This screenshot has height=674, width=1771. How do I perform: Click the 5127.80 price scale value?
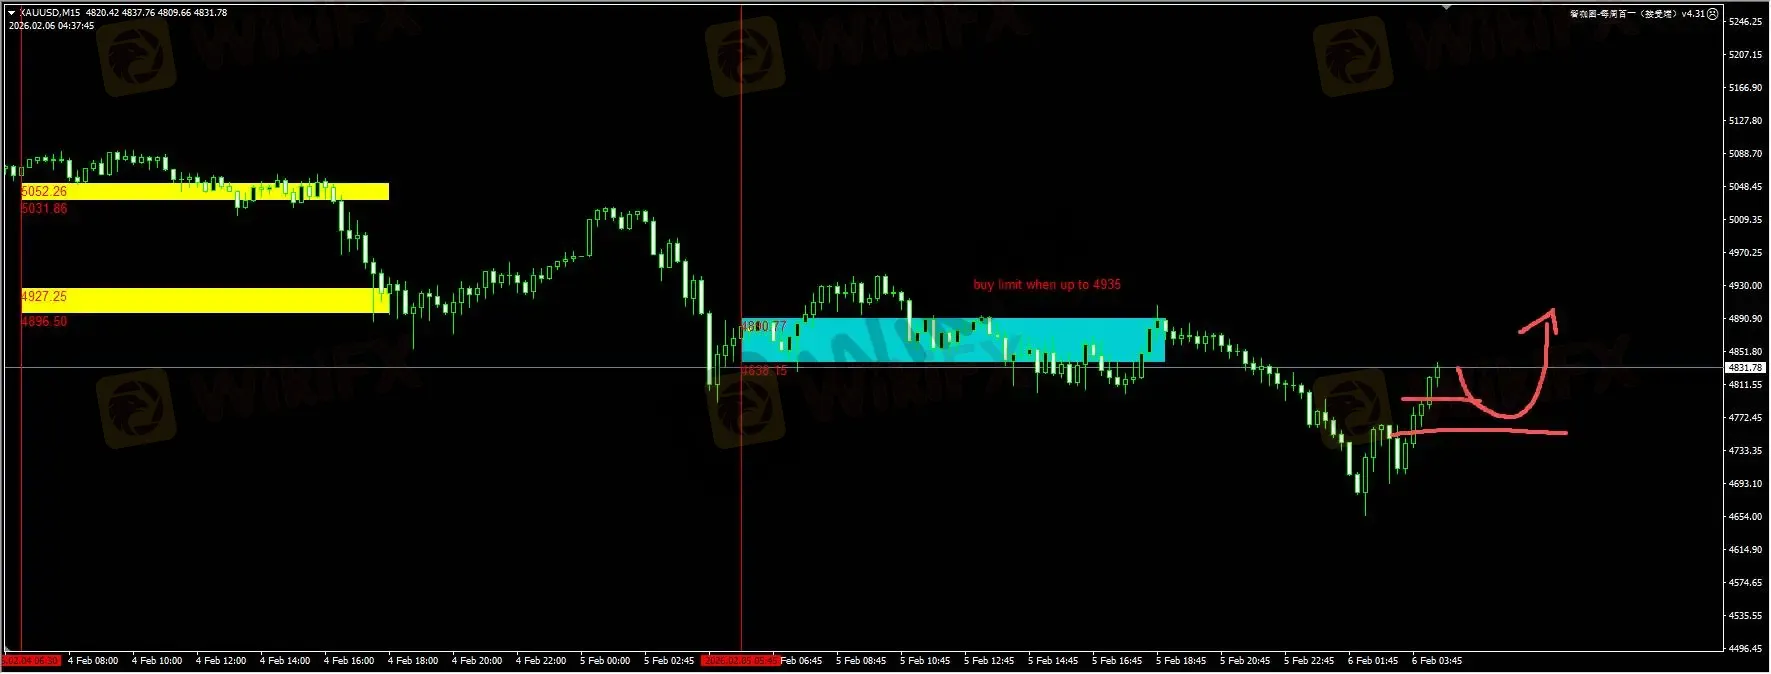point(1745,121)
